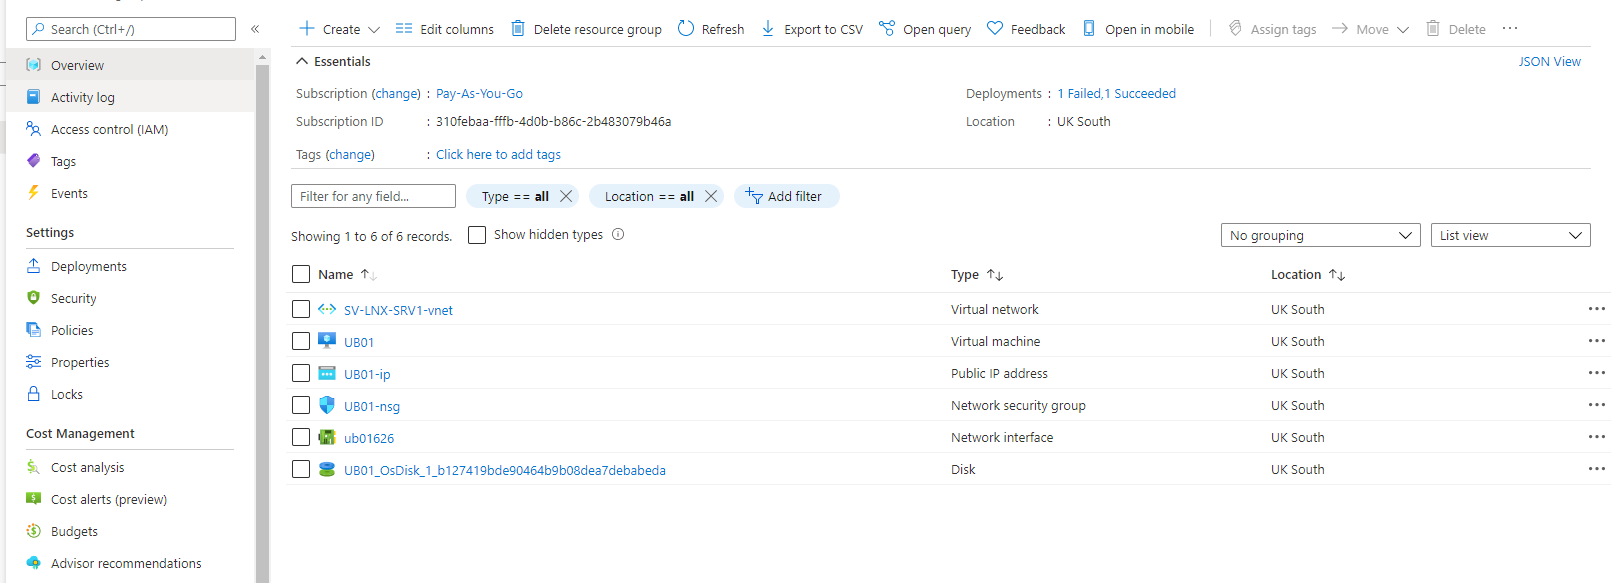
Task: Click the Feedback heart icon
Action: 995,29
